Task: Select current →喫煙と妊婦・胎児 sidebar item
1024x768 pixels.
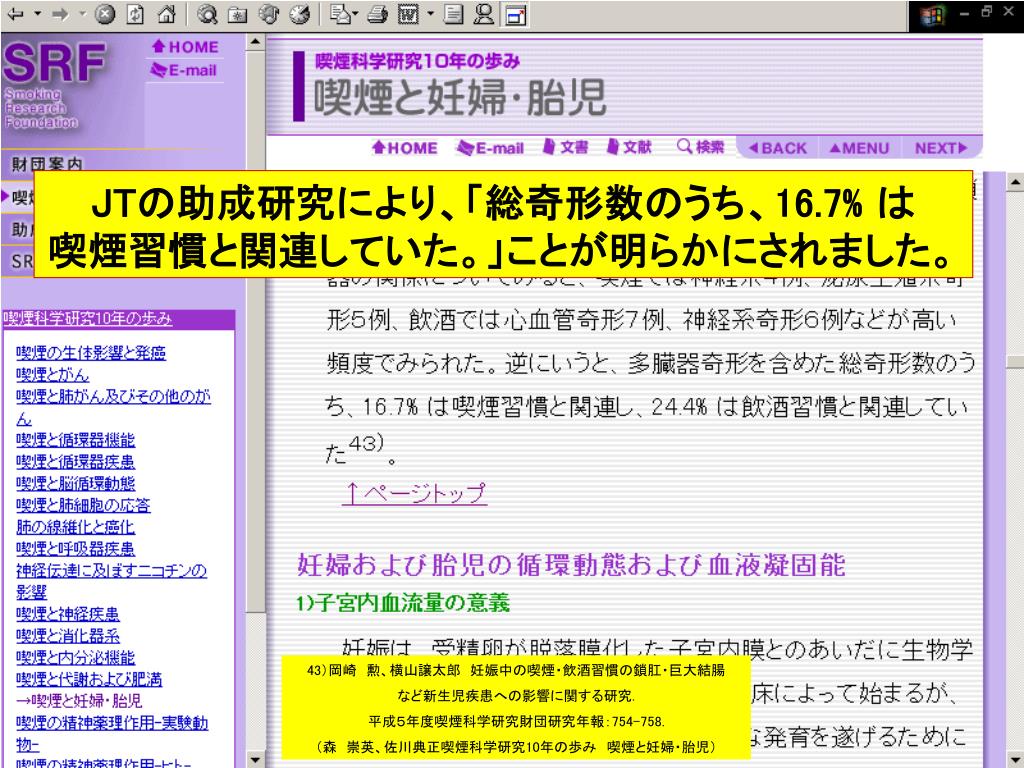Action: [x=79, y=701]
